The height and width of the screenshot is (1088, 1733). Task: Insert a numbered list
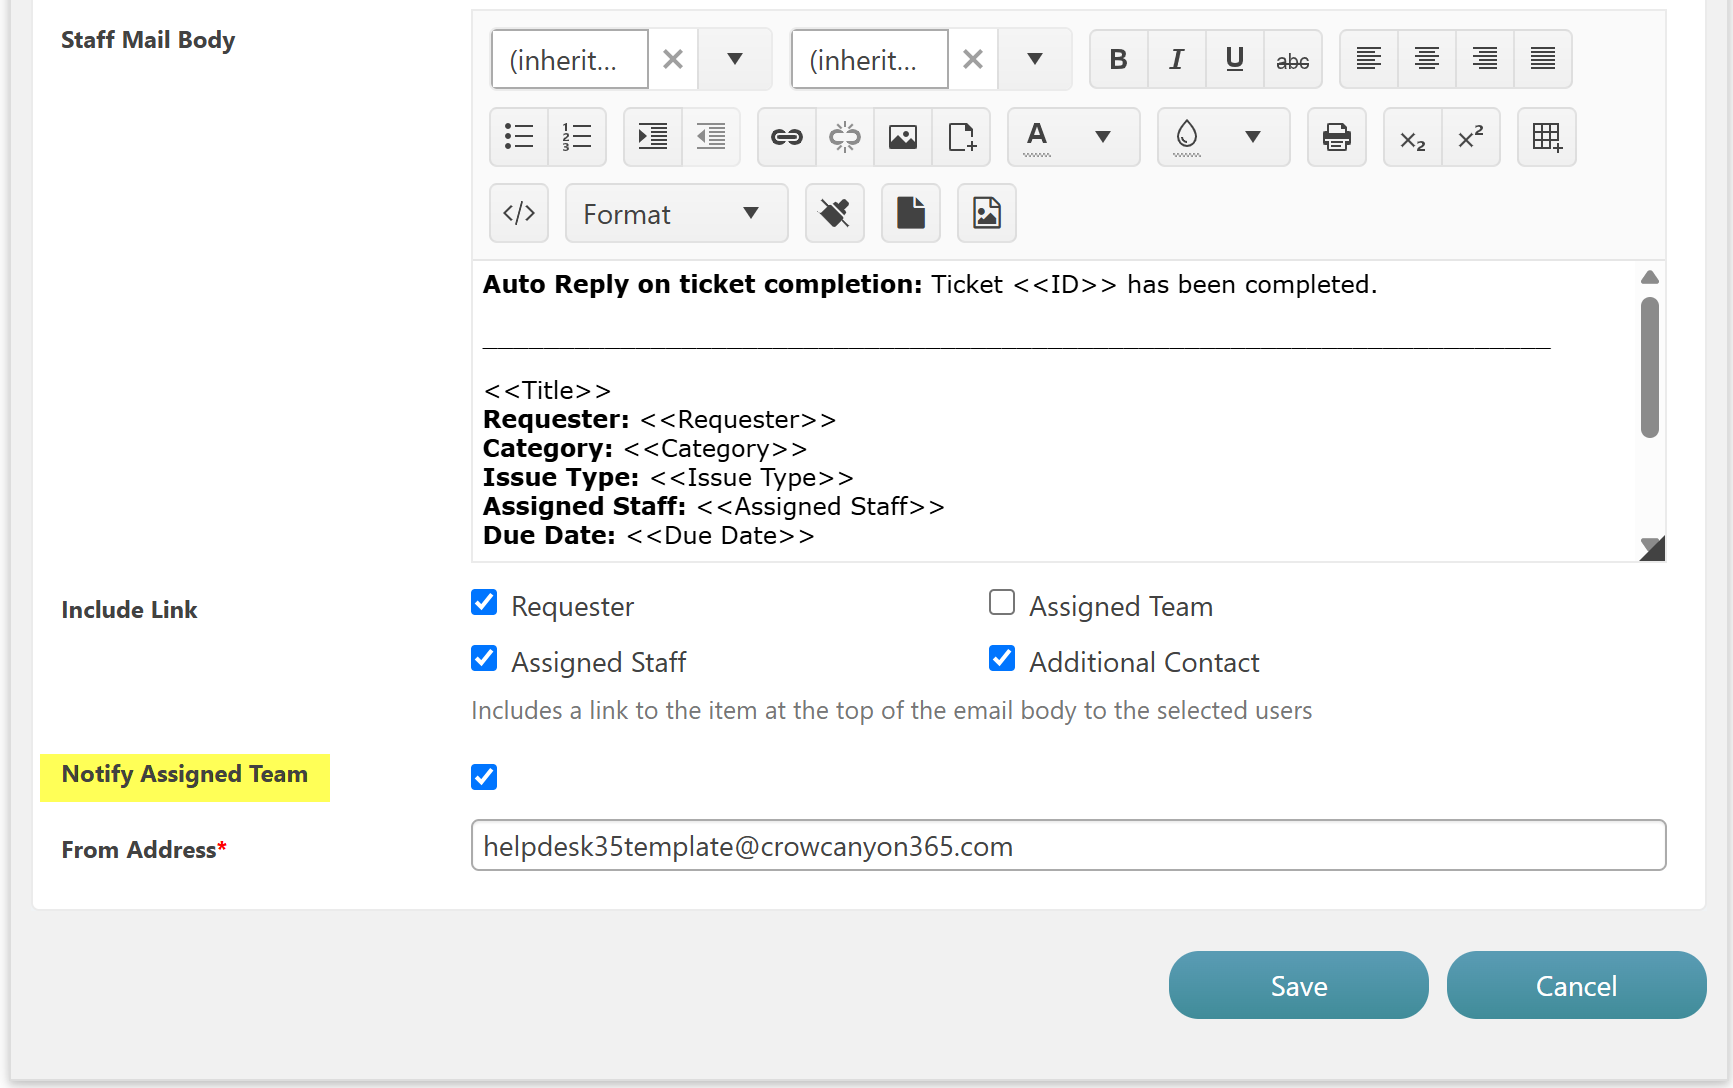pos(577,137)
